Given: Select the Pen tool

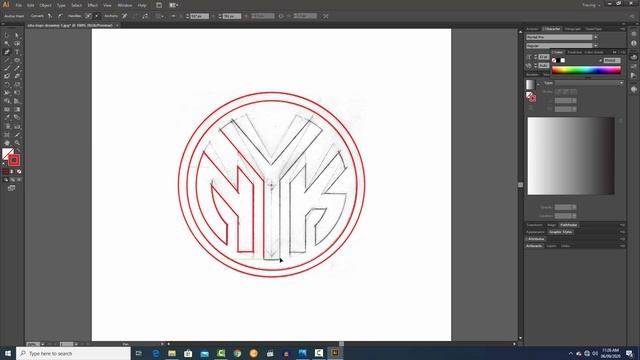Looking at the screenshot, I should [7, 52].
